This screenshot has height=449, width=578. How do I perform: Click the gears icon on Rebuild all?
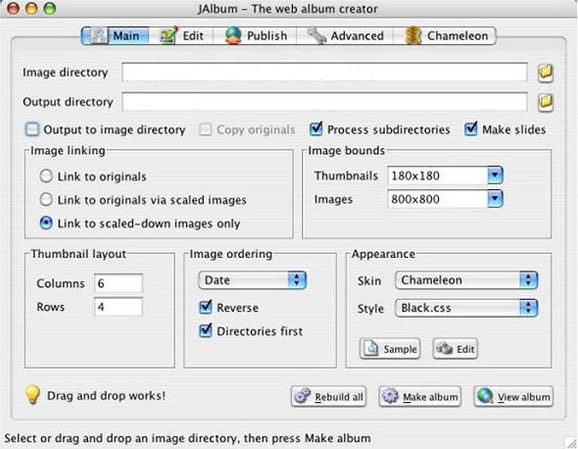(x=303, y=396)
